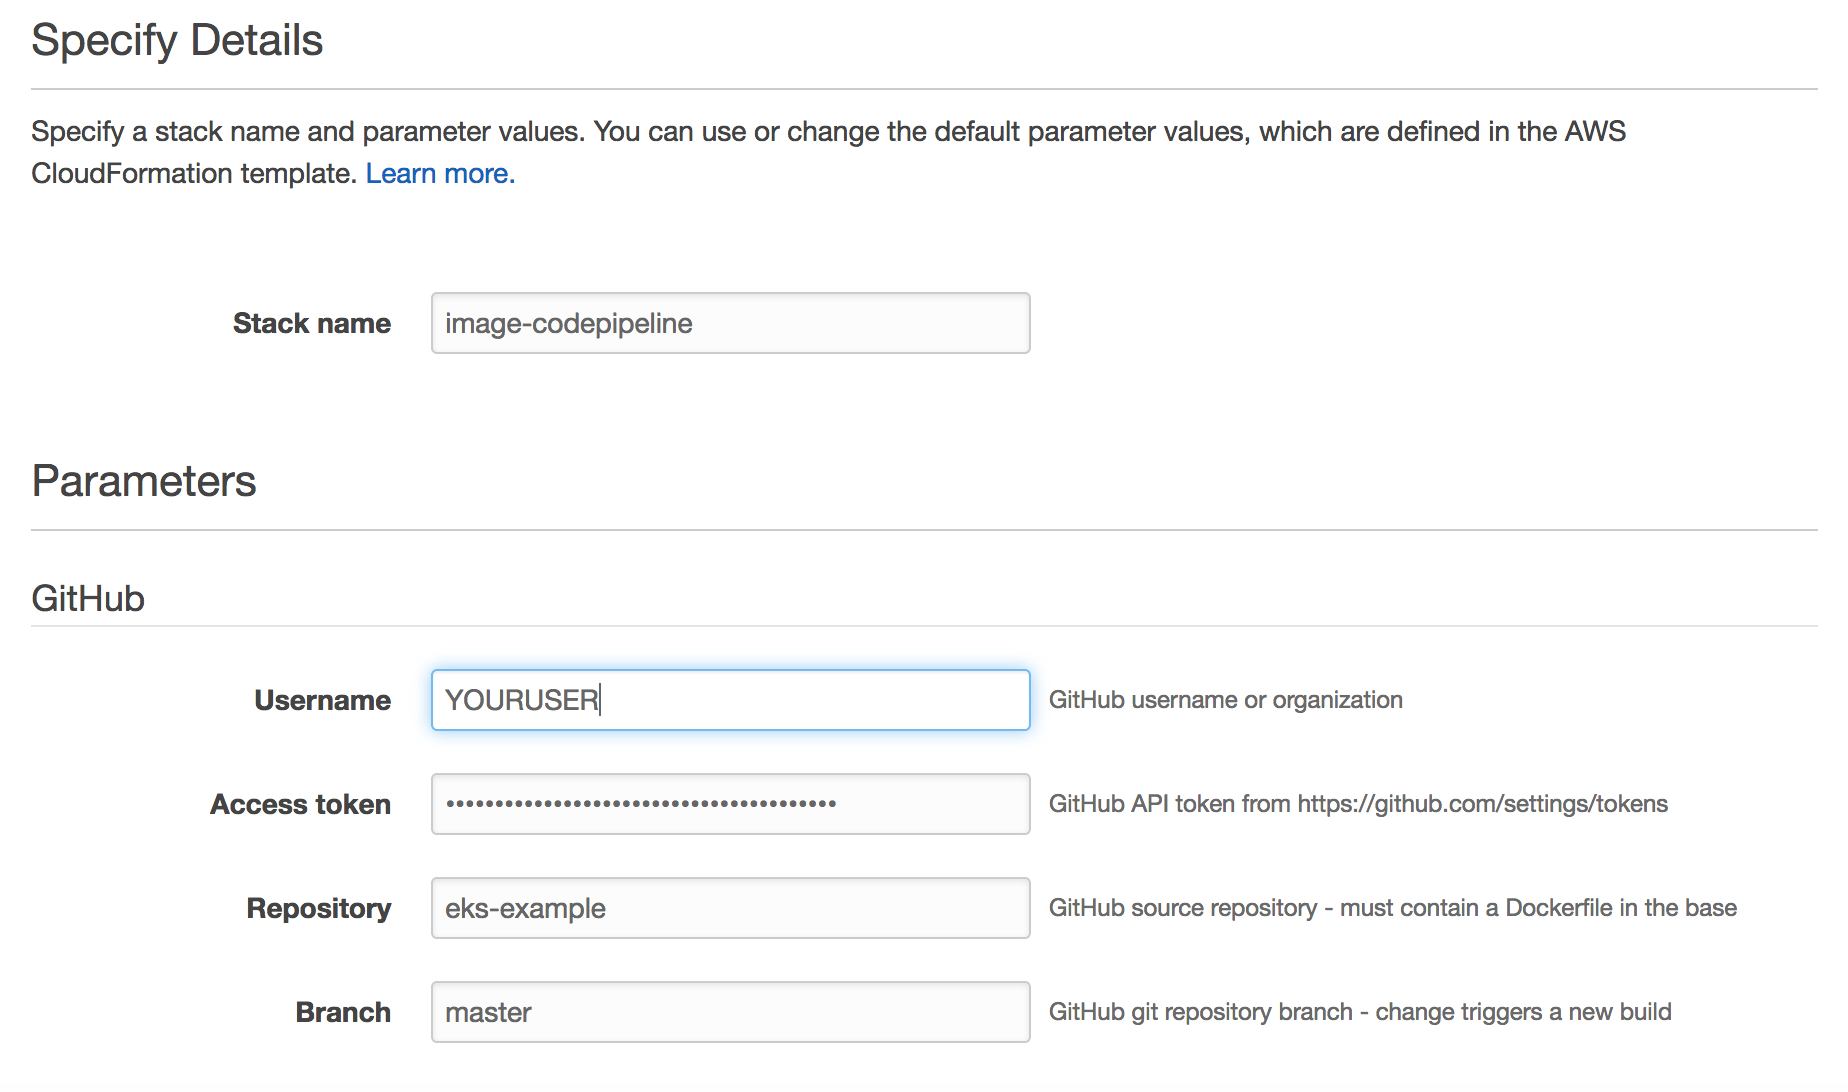Click the image-codepipeline stack name text
This screenshot has width=1848, height=1092.
(x=568, y=322)
